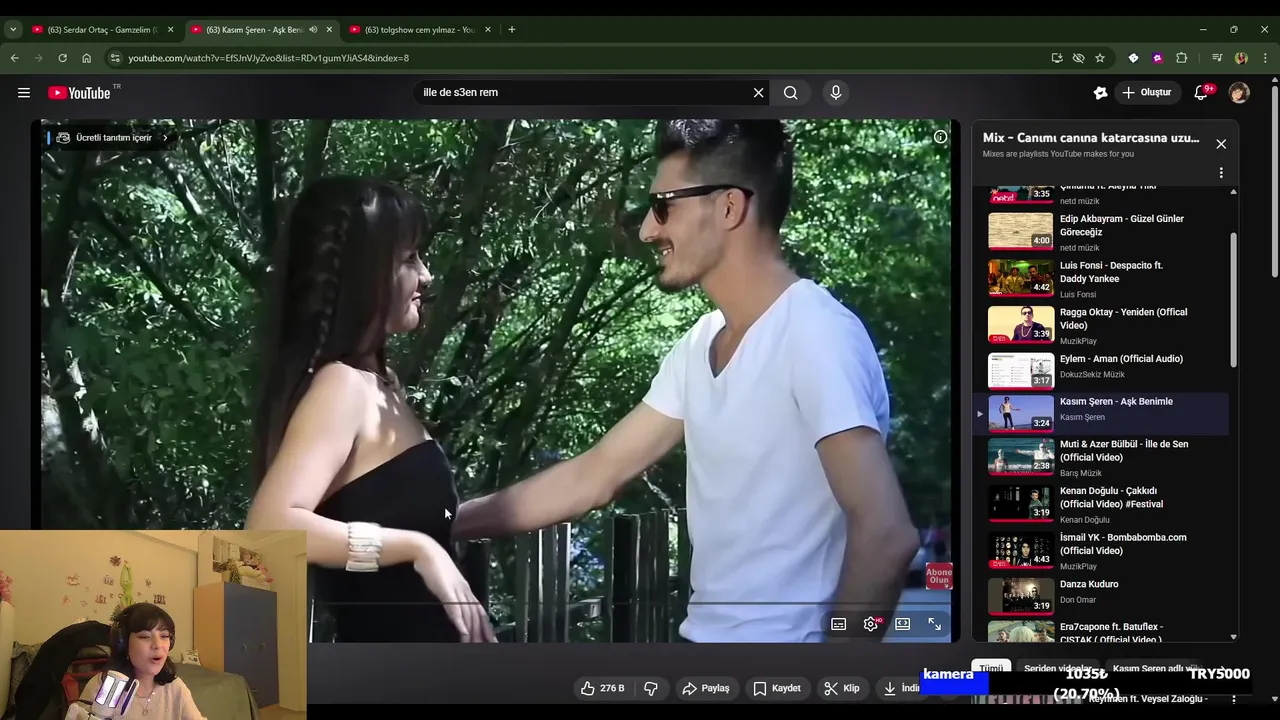Switch to the Serdar Ortaç - Gamzelim tab
Screen dimensions: 1280x720
(x=95, y=30)
